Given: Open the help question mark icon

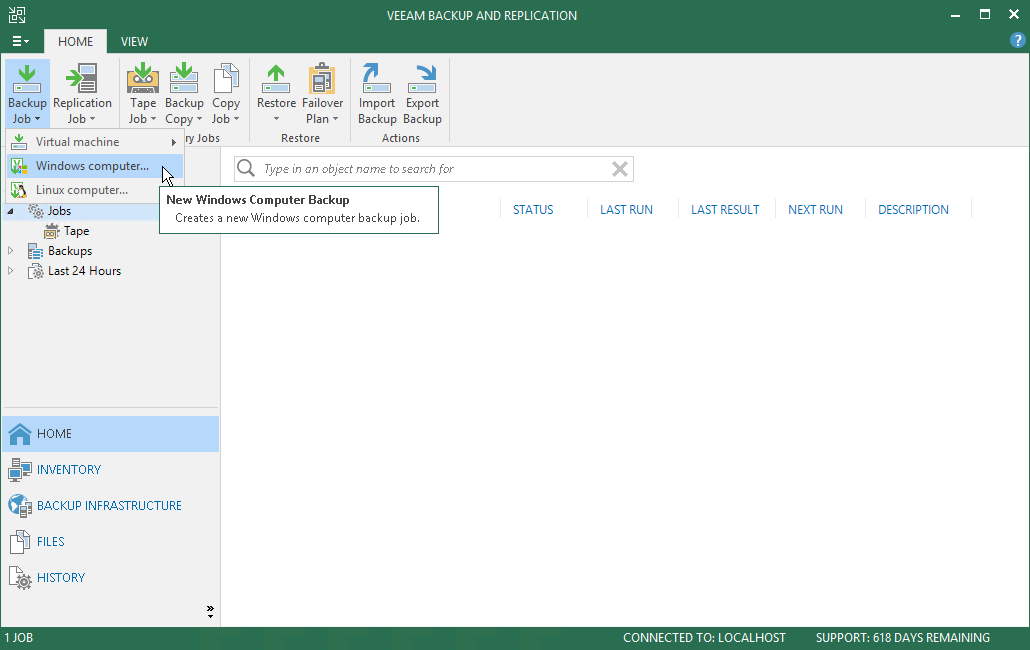Looking at the screenshot, I should click(x=1017, y=41).
